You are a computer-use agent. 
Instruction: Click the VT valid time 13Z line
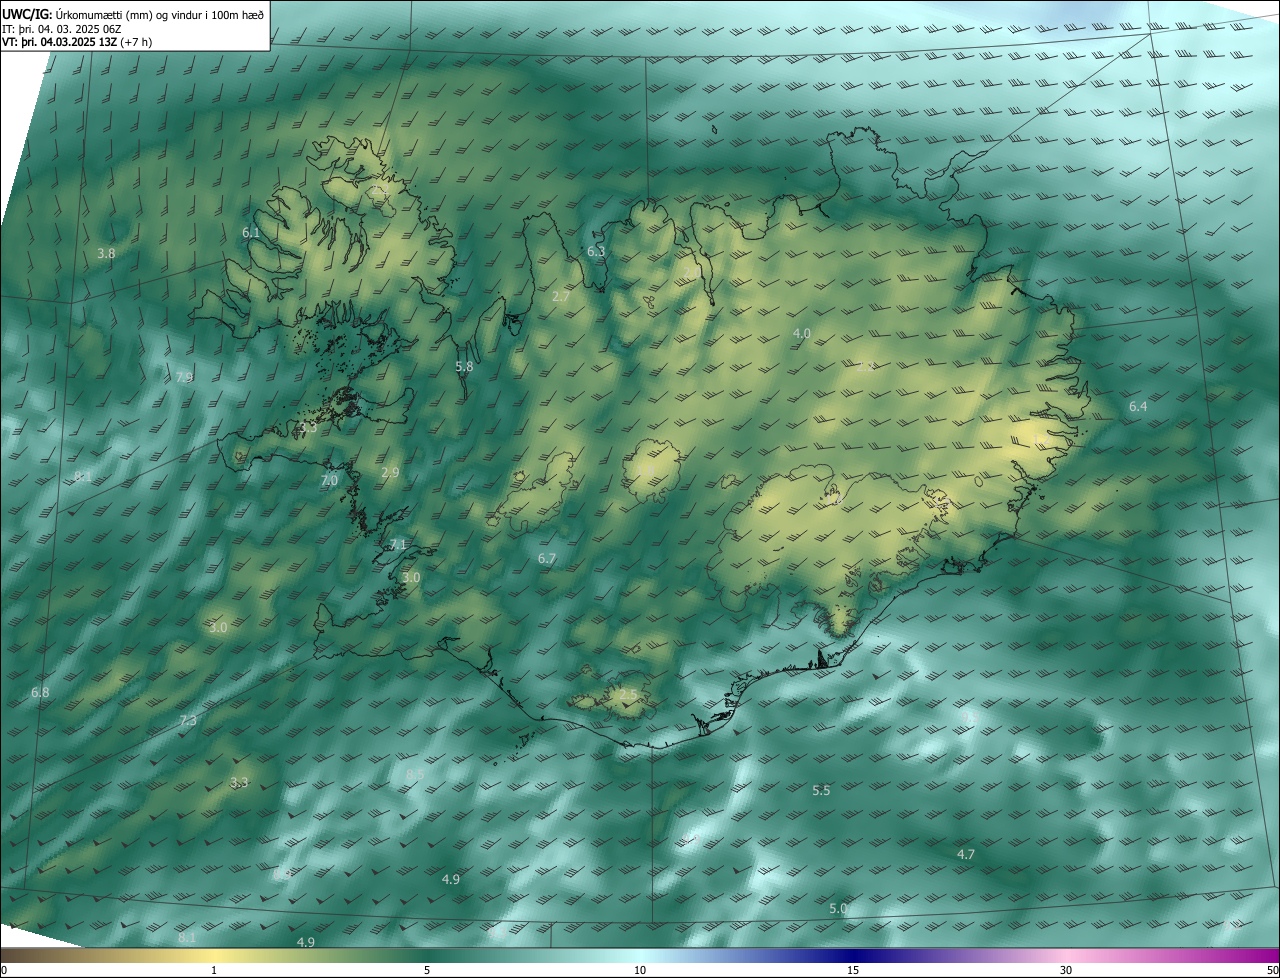pos(76,43)
